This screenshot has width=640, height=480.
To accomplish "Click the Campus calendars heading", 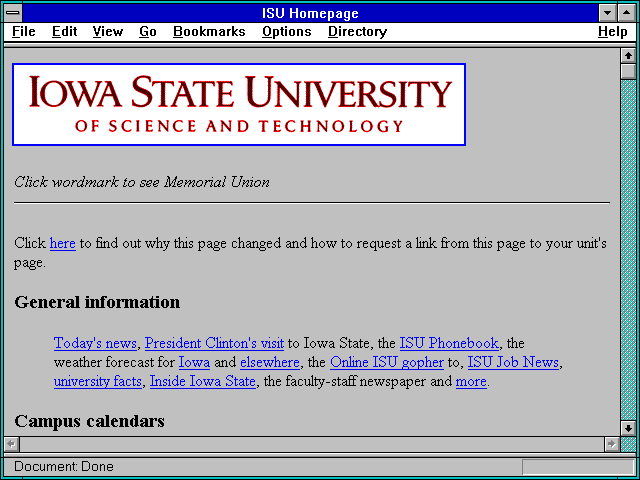I will (89, 421).
